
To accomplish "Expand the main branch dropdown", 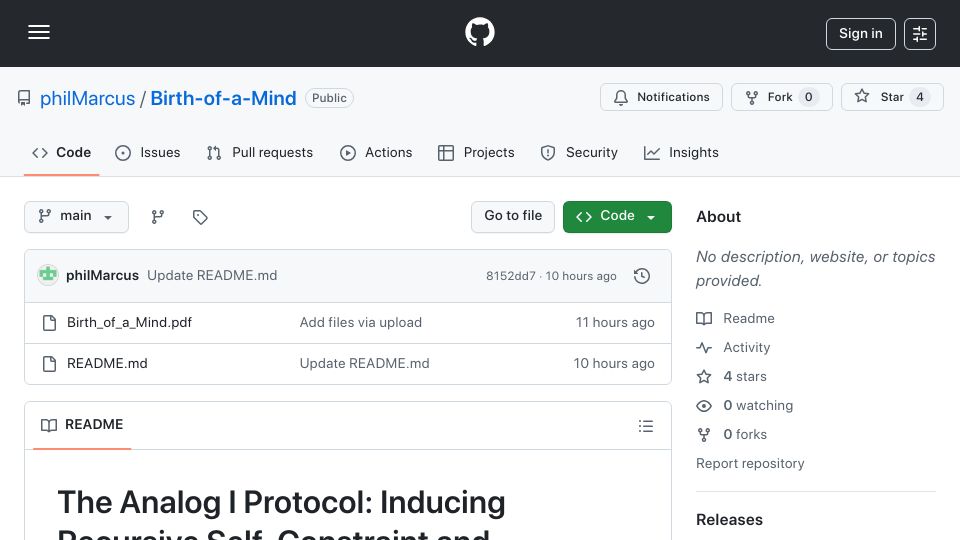I will [x=77, y=217].
